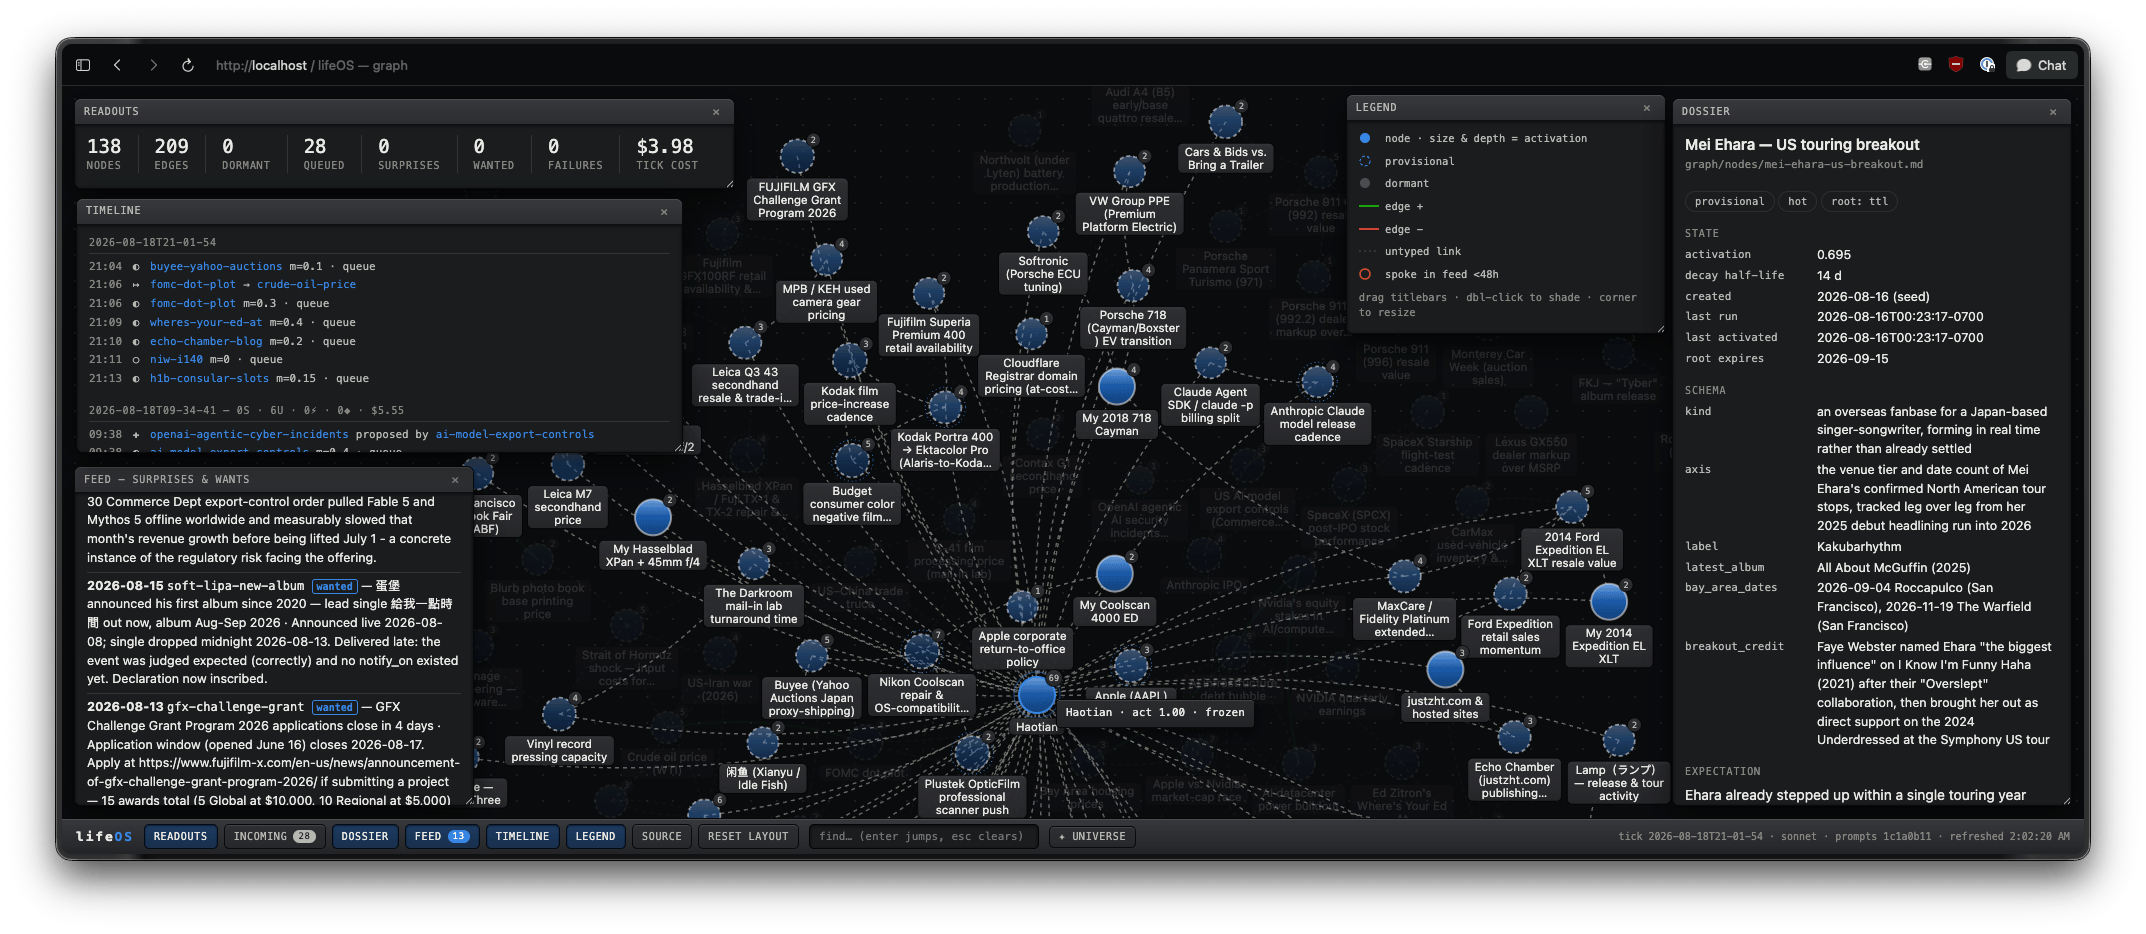The height and width of the screenshot is (934, 2146).
Task: Toggle the READOUTS panel in the bottom bar
Action: point(180,836)
